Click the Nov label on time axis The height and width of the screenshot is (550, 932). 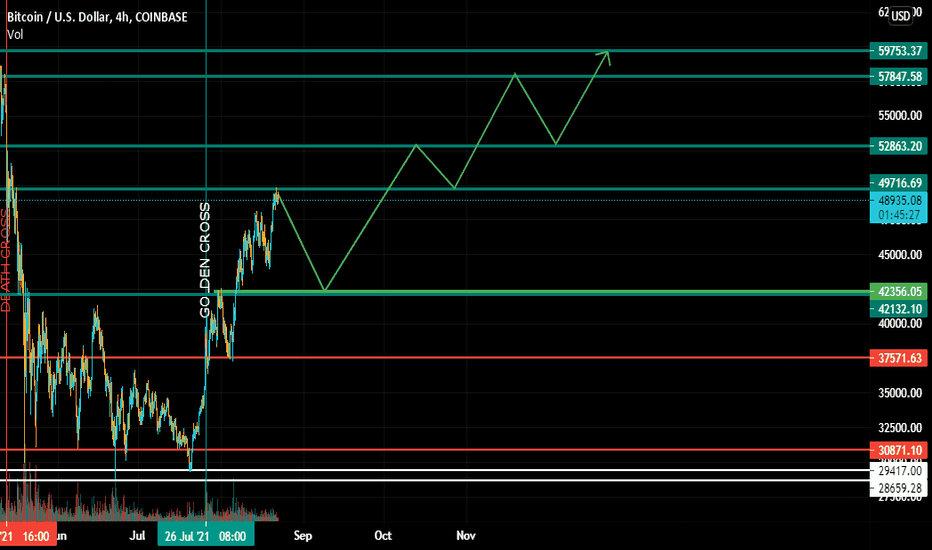pos(465,536)
